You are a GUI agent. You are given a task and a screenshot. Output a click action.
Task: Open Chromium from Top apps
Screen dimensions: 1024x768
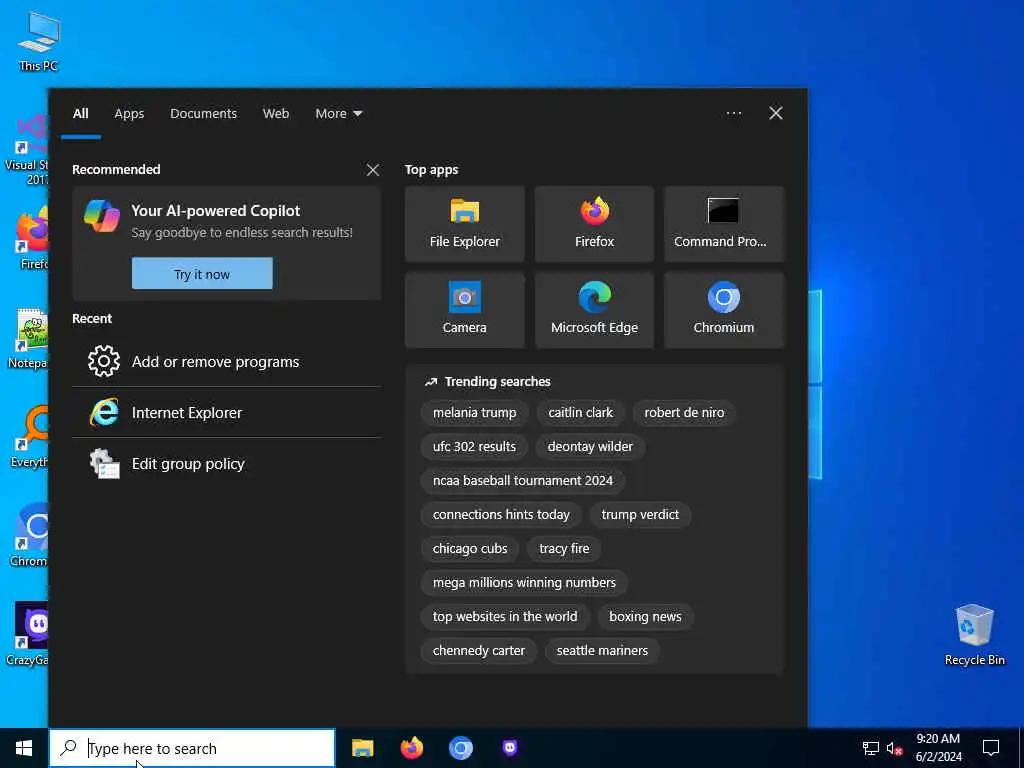pos(724,310)
